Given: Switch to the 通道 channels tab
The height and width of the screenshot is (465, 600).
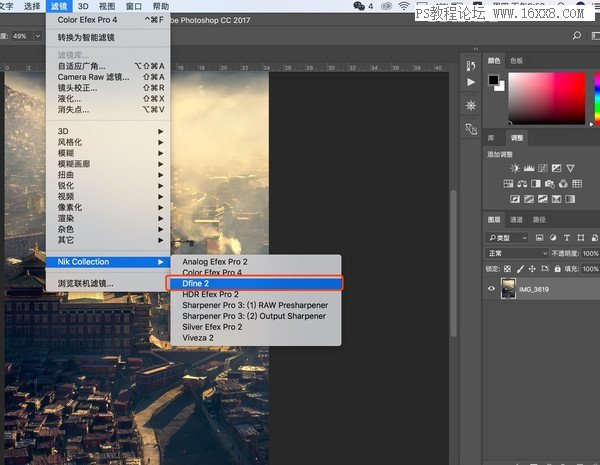Looking at the screenshot, I should point(516,220).
